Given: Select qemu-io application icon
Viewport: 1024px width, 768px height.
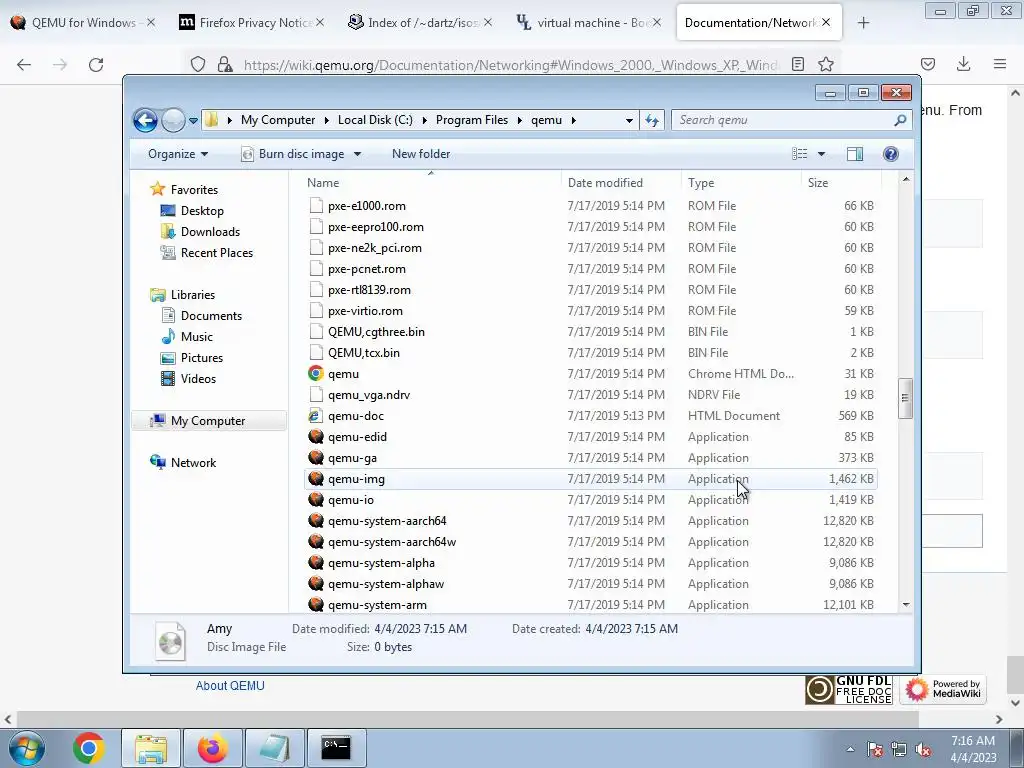Looking at the screenshot, I should (x=316, y=500).
